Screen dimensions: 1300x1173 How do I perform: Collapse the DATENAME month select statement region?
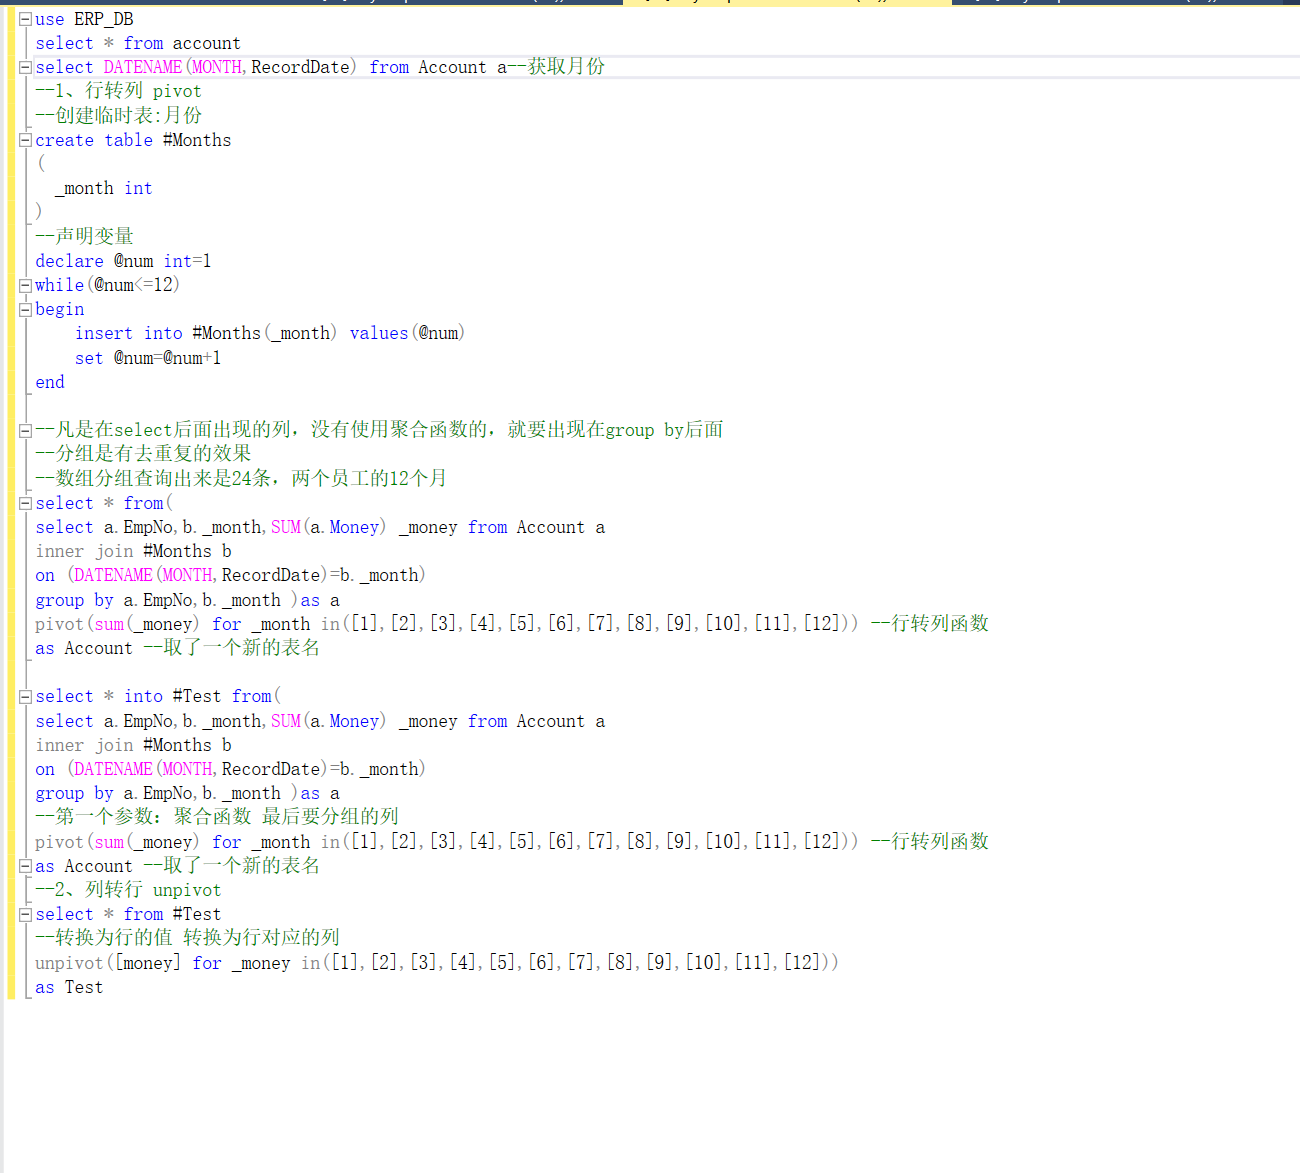tap(24, 67)
